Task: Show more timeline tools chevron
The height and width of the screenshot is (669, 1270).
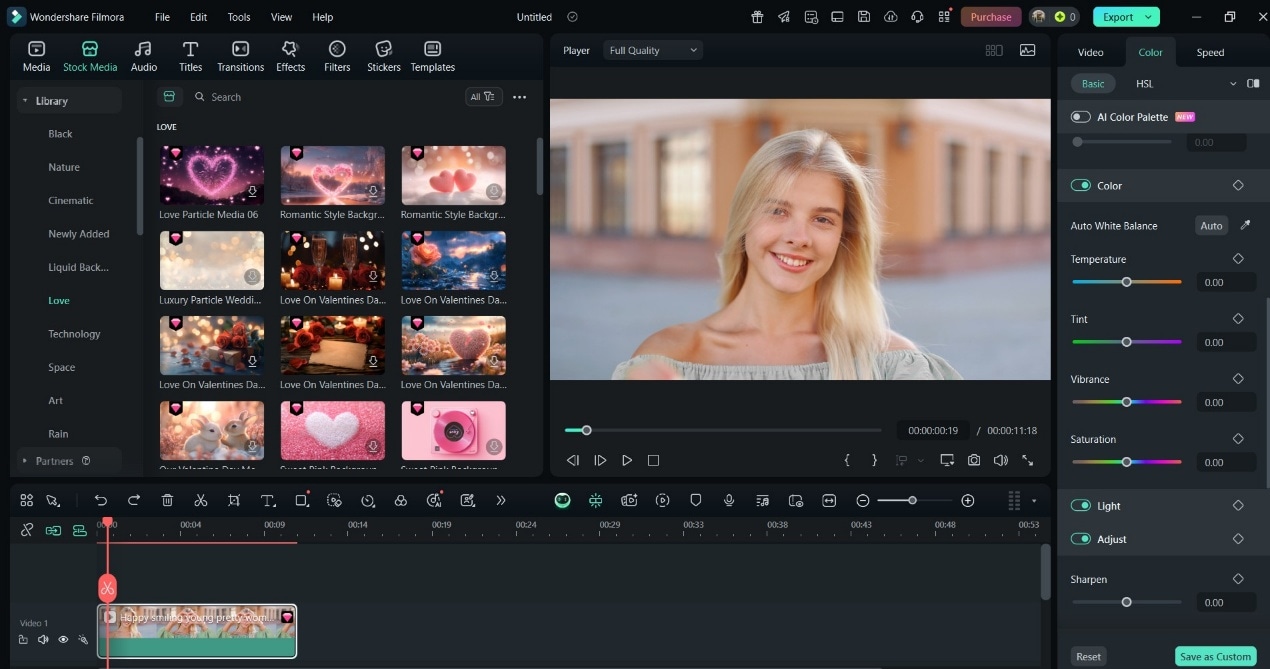Action: coord(501,500)
